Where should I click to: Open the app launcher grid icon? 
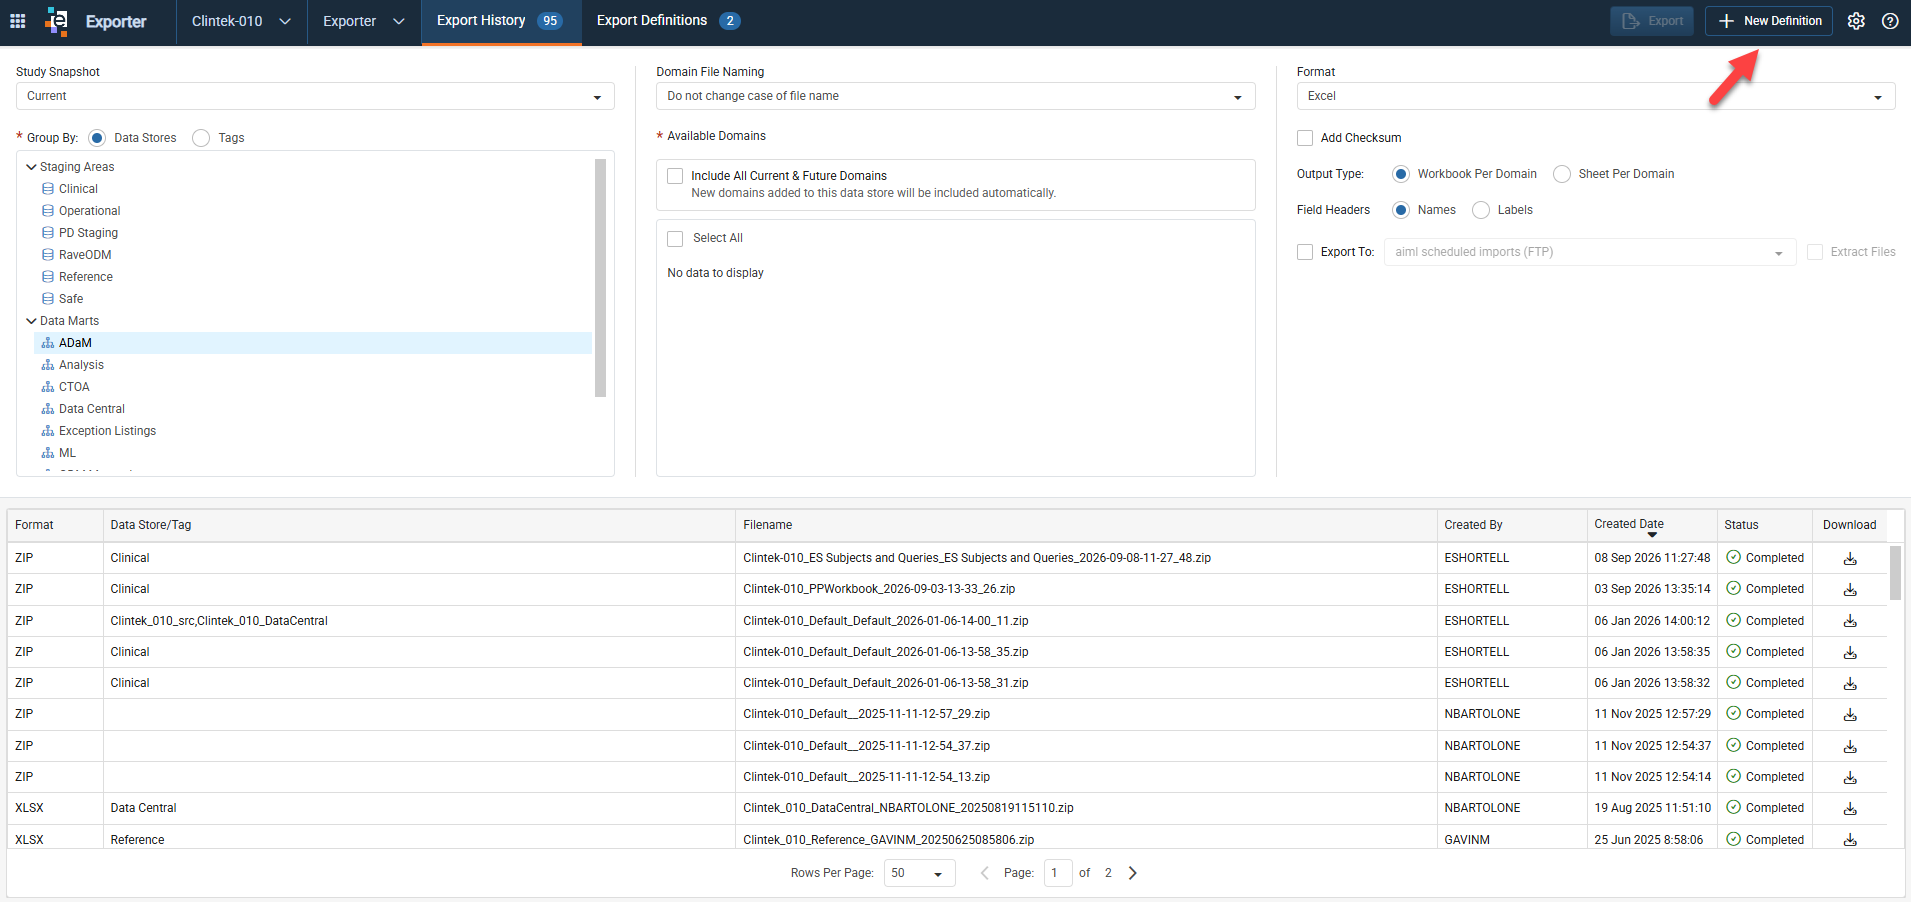click(x=17, y=21)
